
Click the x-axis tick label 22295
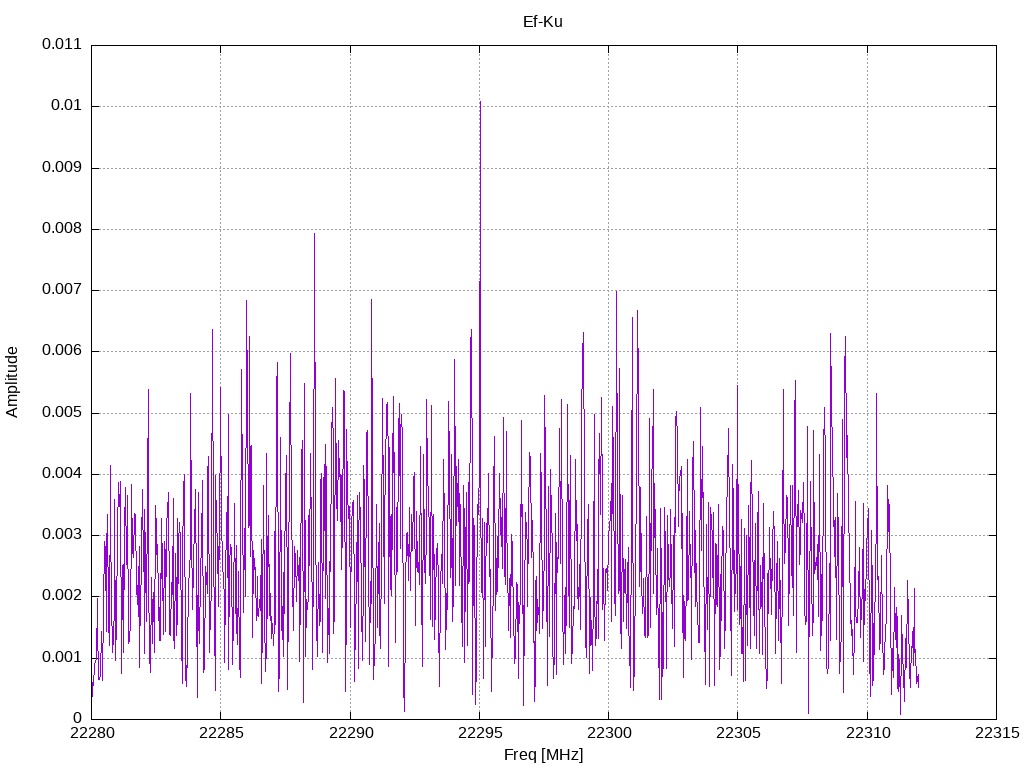[x=480, y=733]
